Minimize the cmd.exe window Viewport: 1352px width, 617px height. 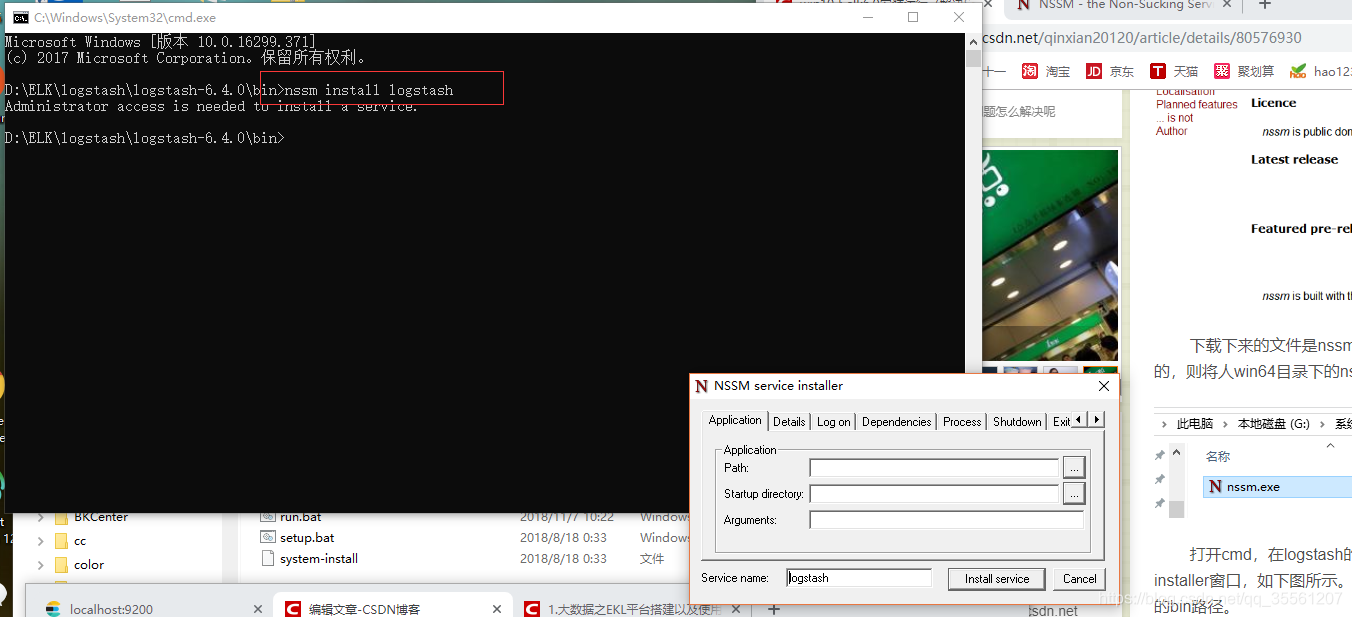point(866,17)
